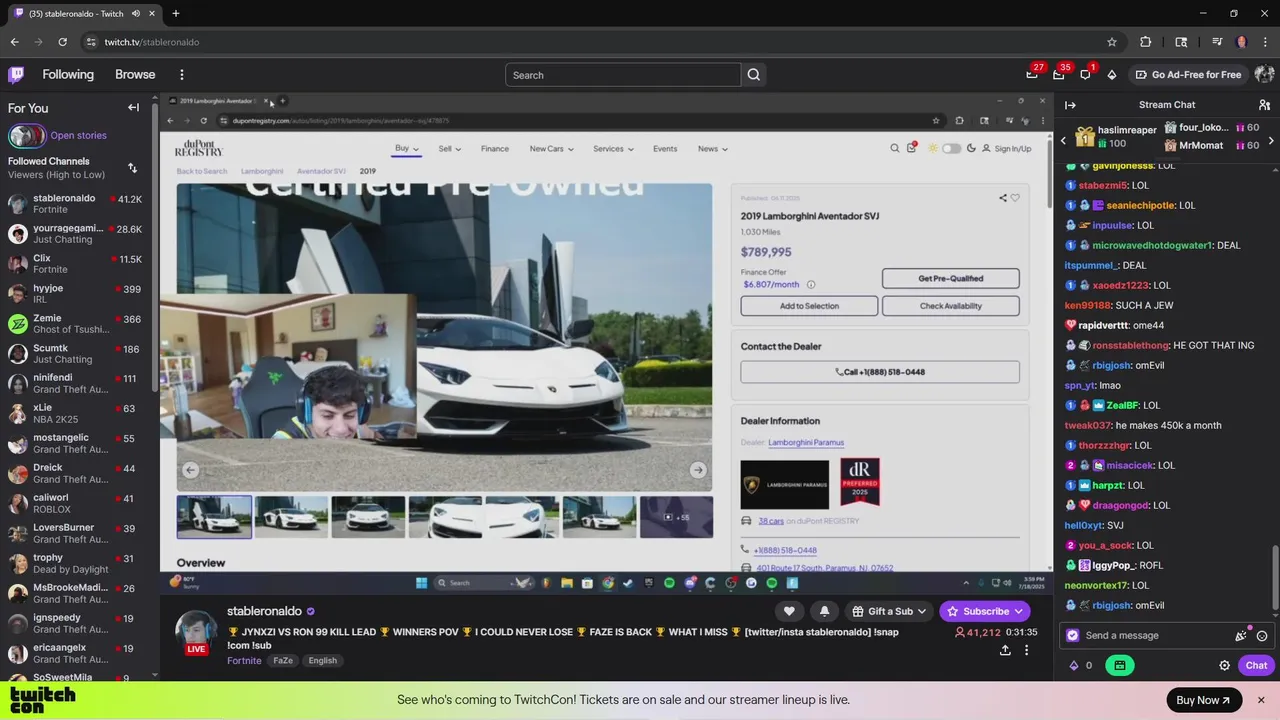Open hyyjoe channel in sidebar
The height and width of the screenshot is (720, 1280).
pos(76,294)
